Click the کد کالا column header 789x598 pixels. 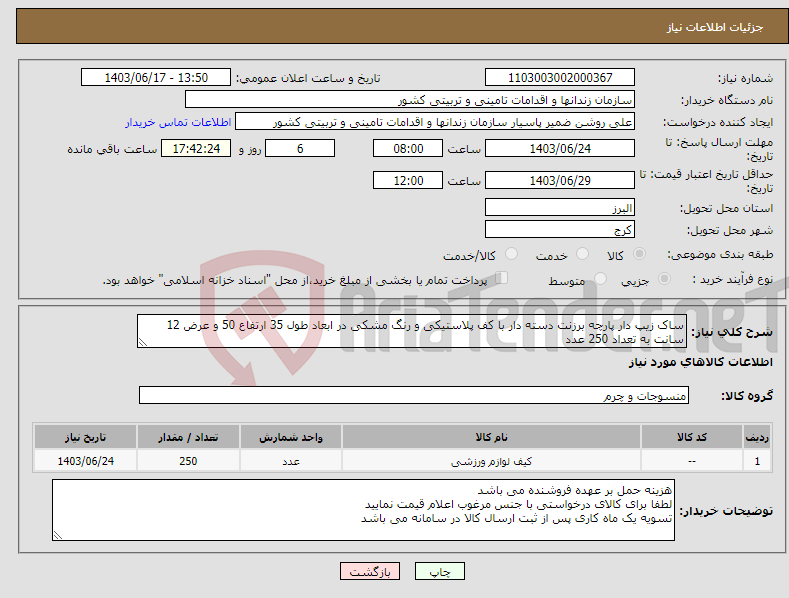point(691,437)
